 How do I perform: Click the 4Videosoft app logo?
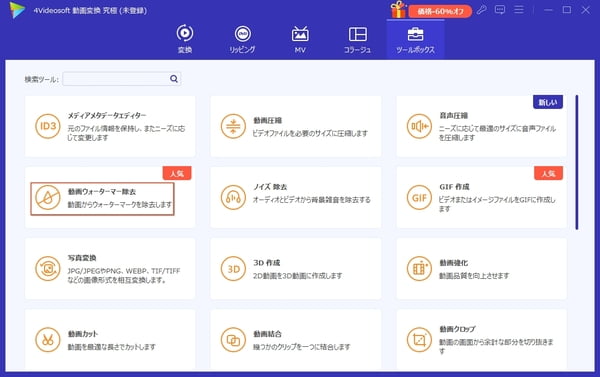pyautogui.click(x=18, y=10)
